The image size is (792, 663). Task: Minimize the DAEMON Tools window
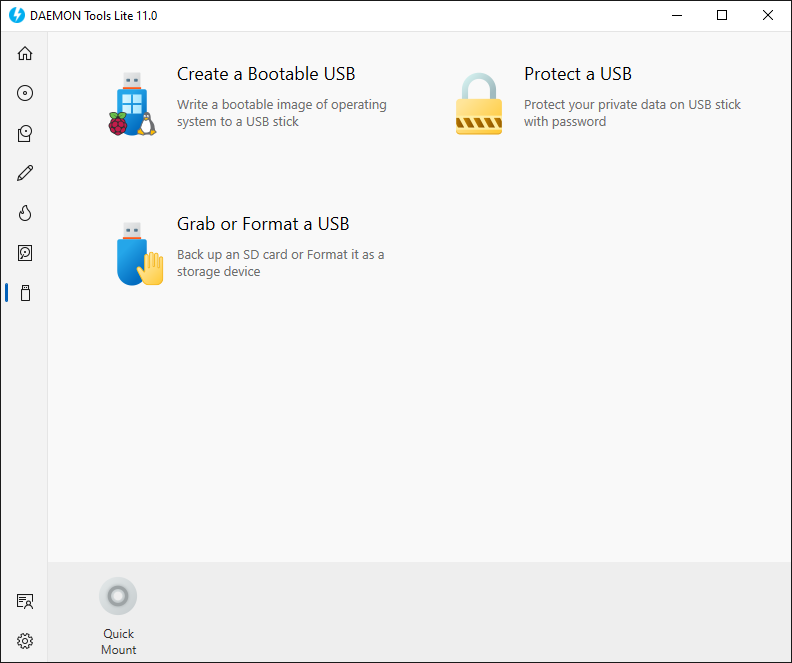tap(677, 15)
